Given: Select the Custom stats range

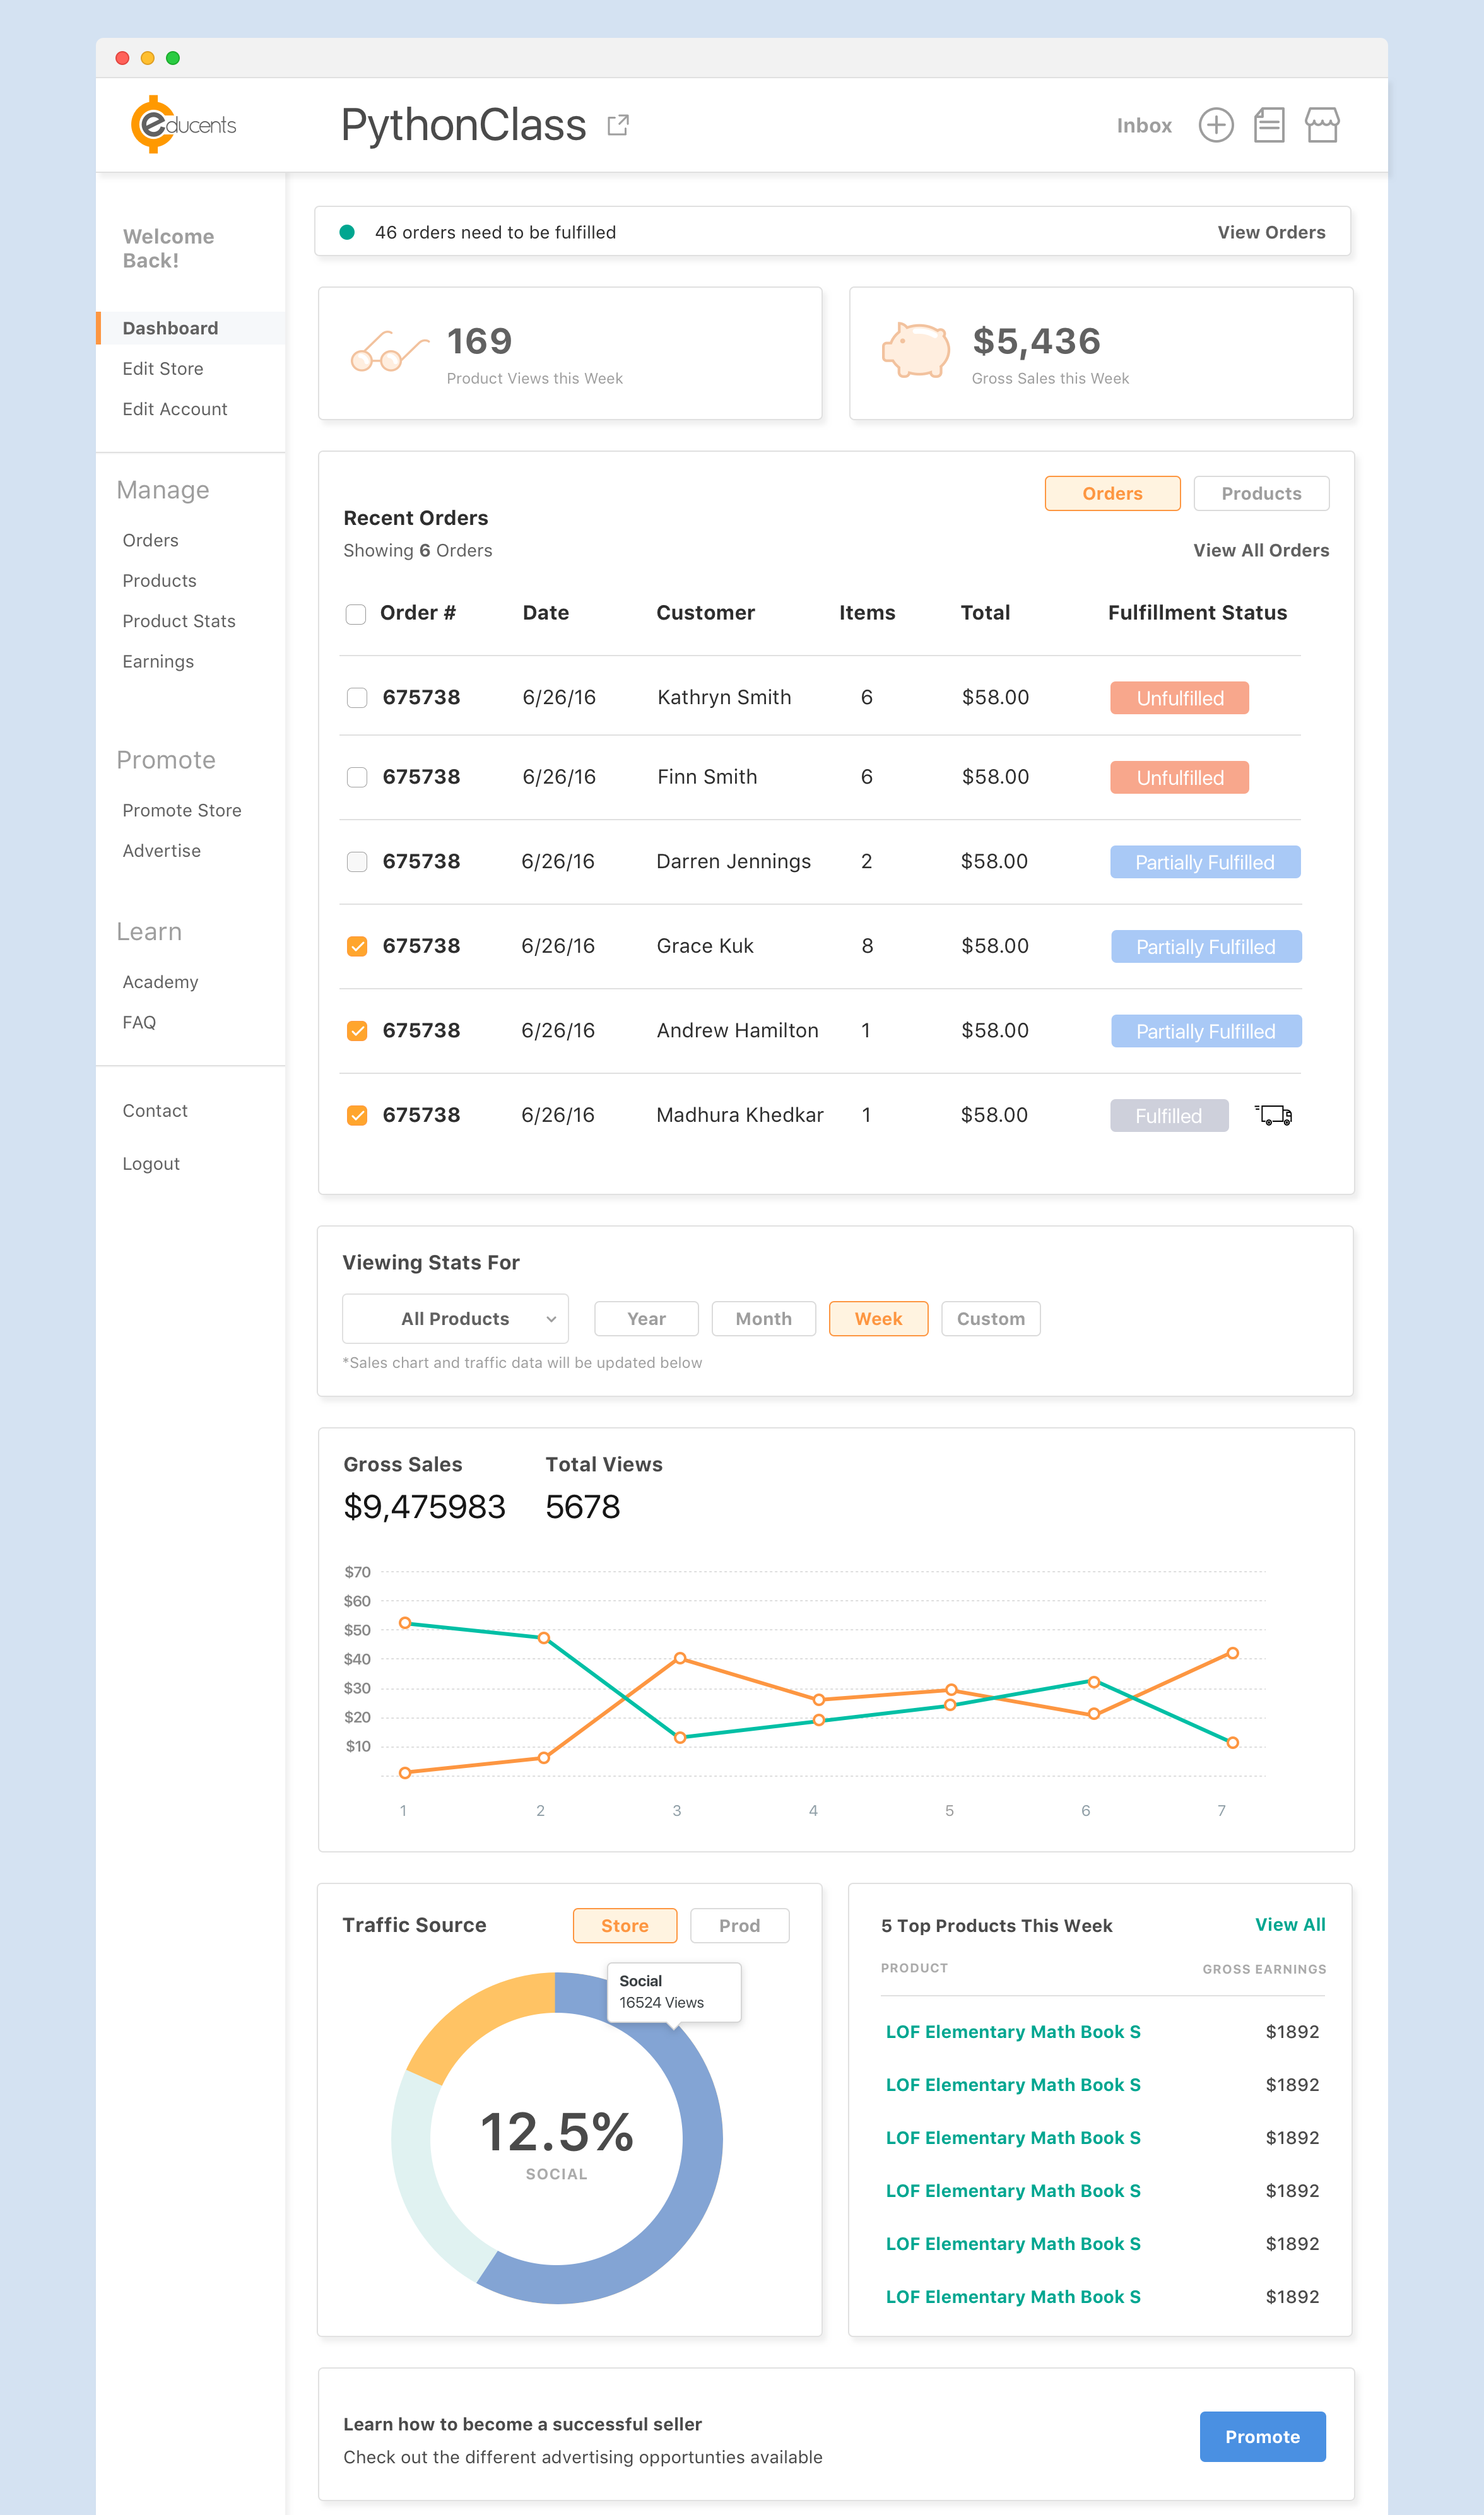Looking at the screenshot, I should [x=990, y=1319].
